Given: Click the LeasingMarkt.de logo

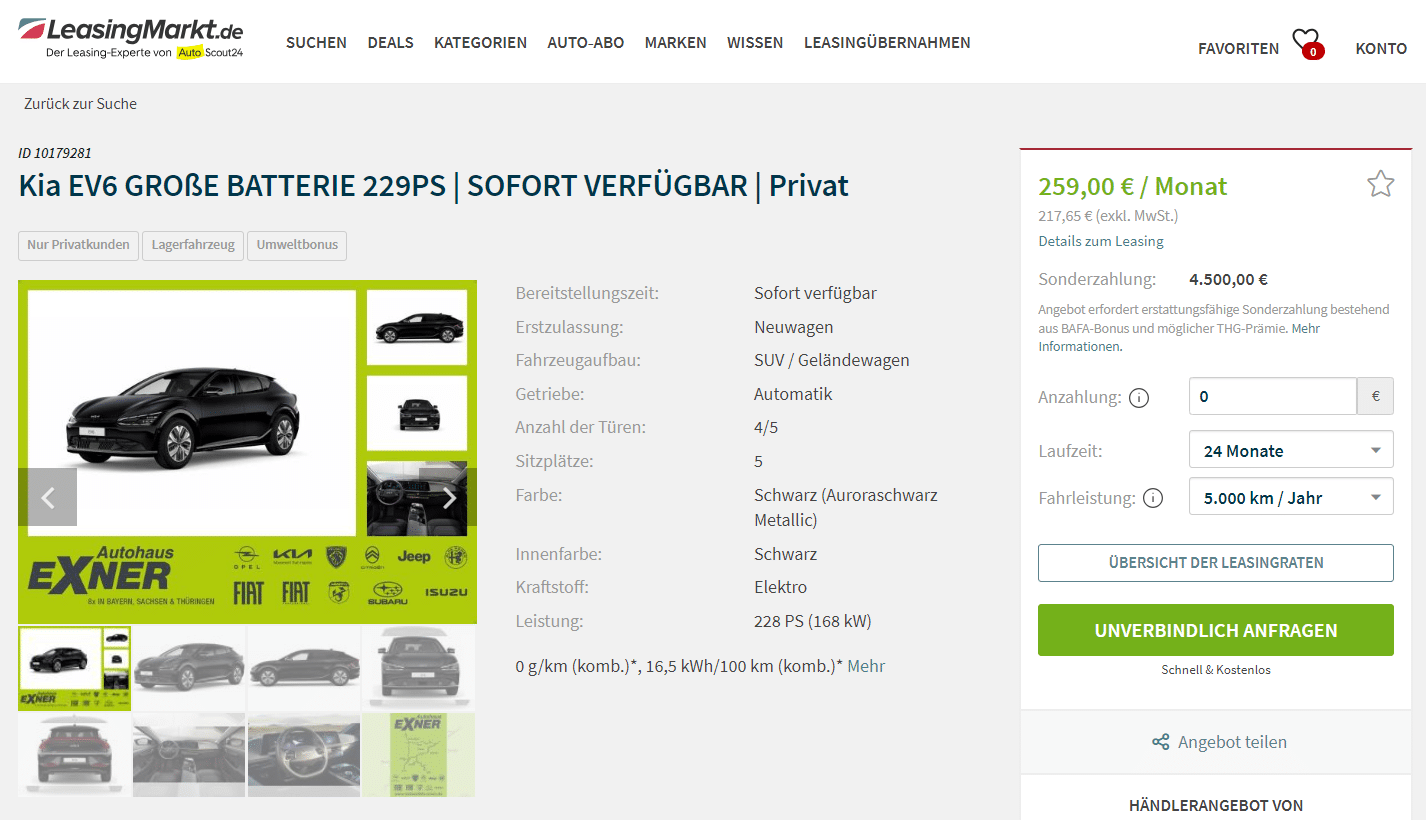Looking at the screenshot, I should coord(131,39).
